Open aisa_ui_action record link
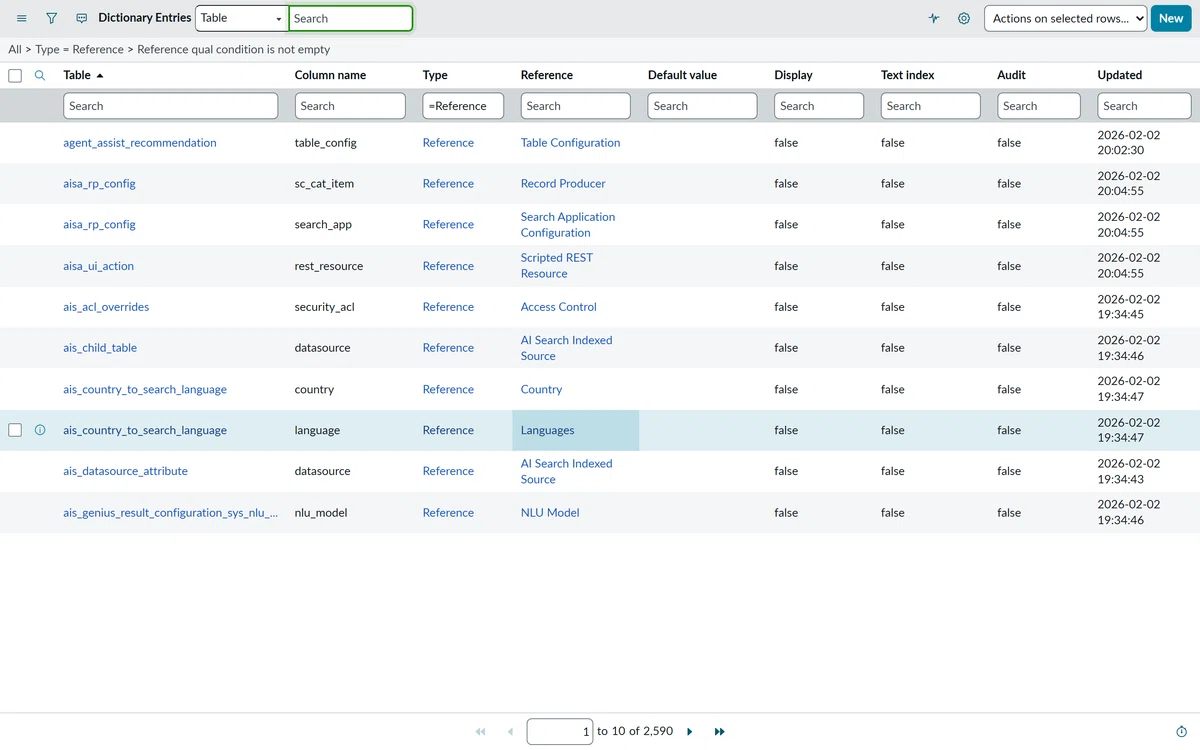 [98, 266]
